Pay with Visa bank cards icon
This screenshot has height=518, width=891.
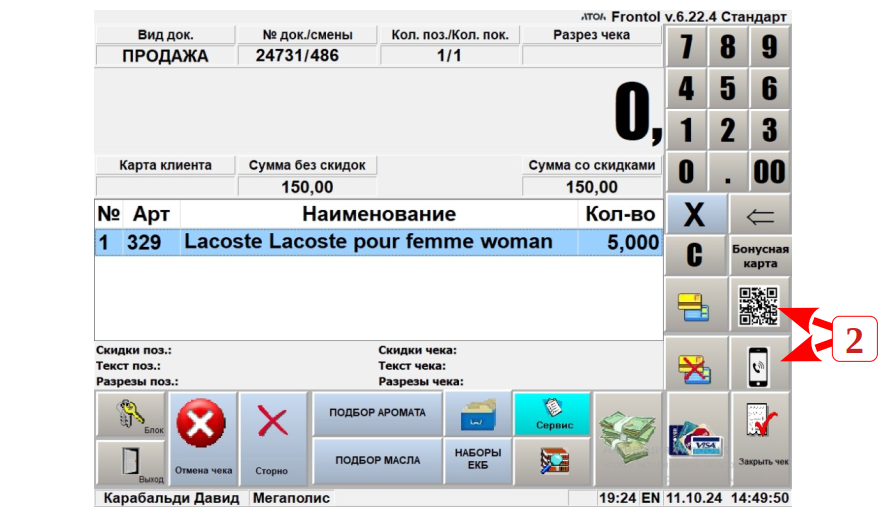(698, 438)
